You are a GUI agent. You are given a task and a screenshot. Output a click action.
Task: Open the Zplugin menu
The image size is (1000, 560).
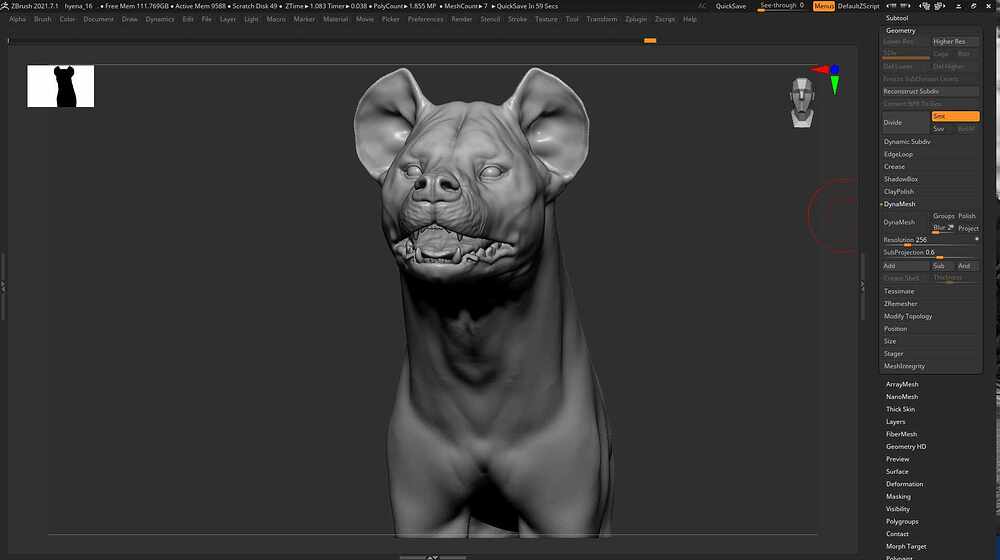click(636, 19)
